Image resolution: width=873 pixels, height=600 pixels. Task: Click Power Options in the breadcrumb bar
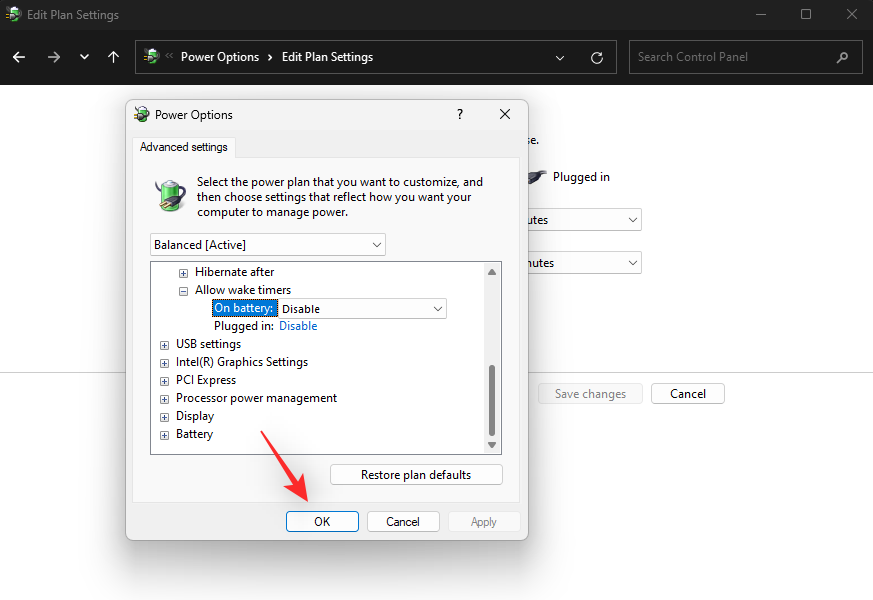pos(220,57)
